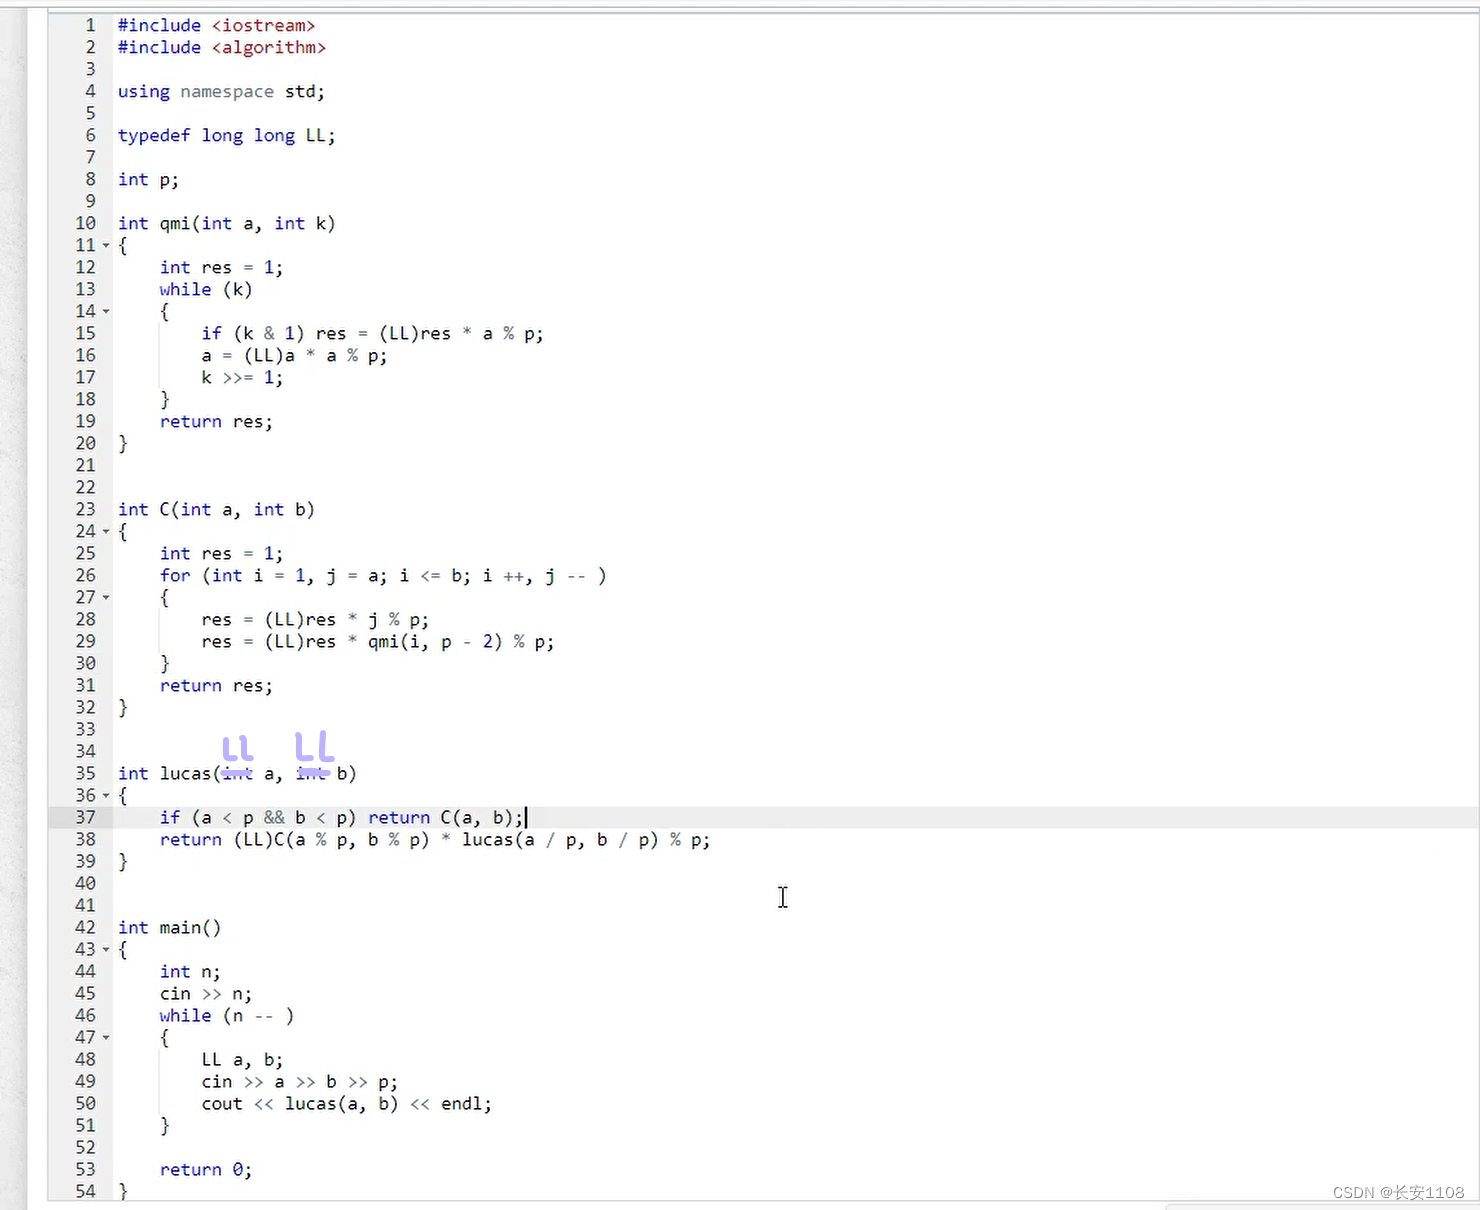Click the 'k >>= 1;' statement
The width and height of the screenshot is (1480, 1210).
tap(242, 377)
